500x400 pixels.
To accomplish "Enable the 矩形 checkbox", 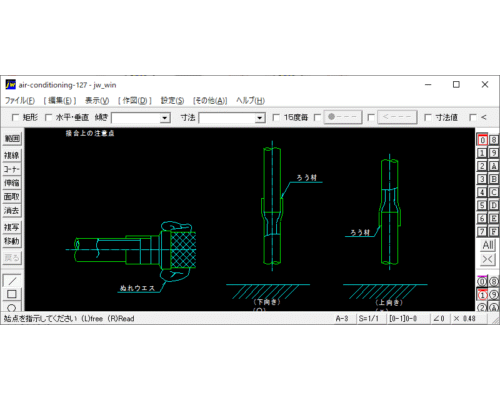I will (x=15, y=117).
